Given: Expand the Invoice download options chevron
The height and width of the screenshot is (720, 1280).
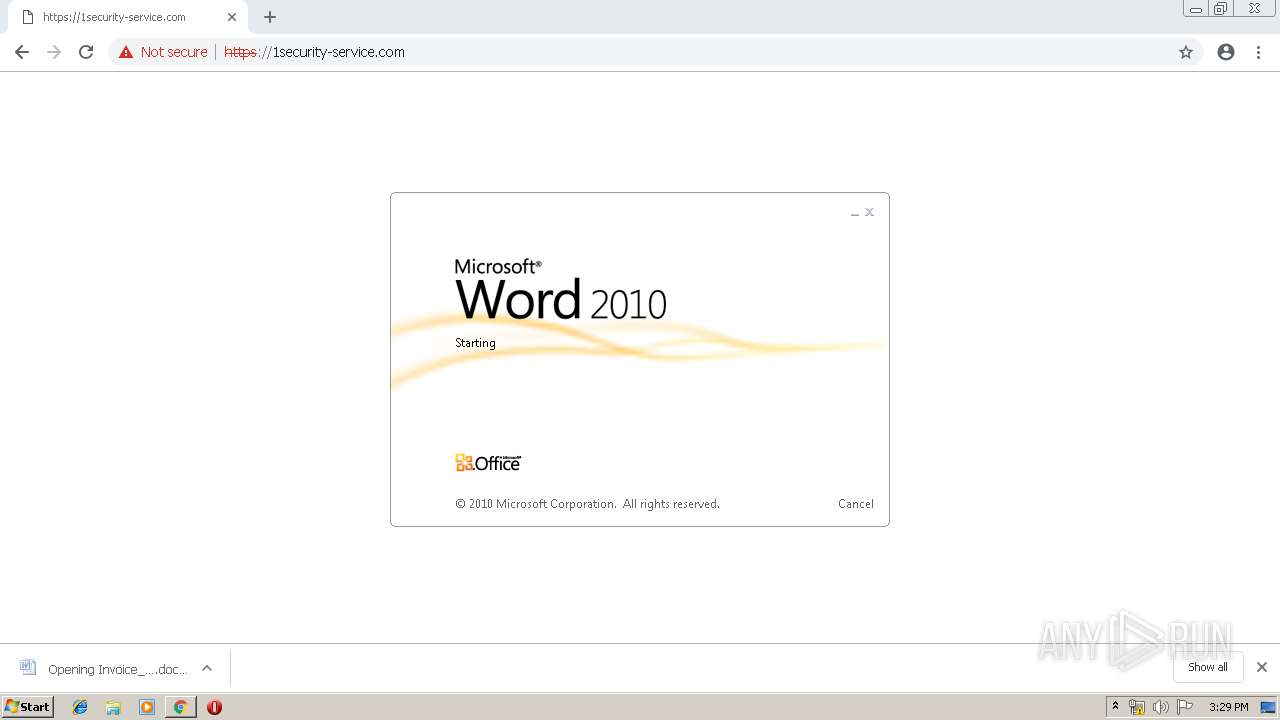Looking at the screenshot, I should click(x=207, y=668).
